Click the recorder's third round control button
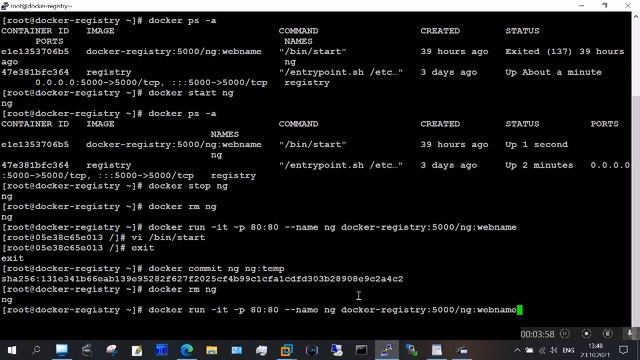640x360 pixels. pyautogui.click(x=608, y=333)
